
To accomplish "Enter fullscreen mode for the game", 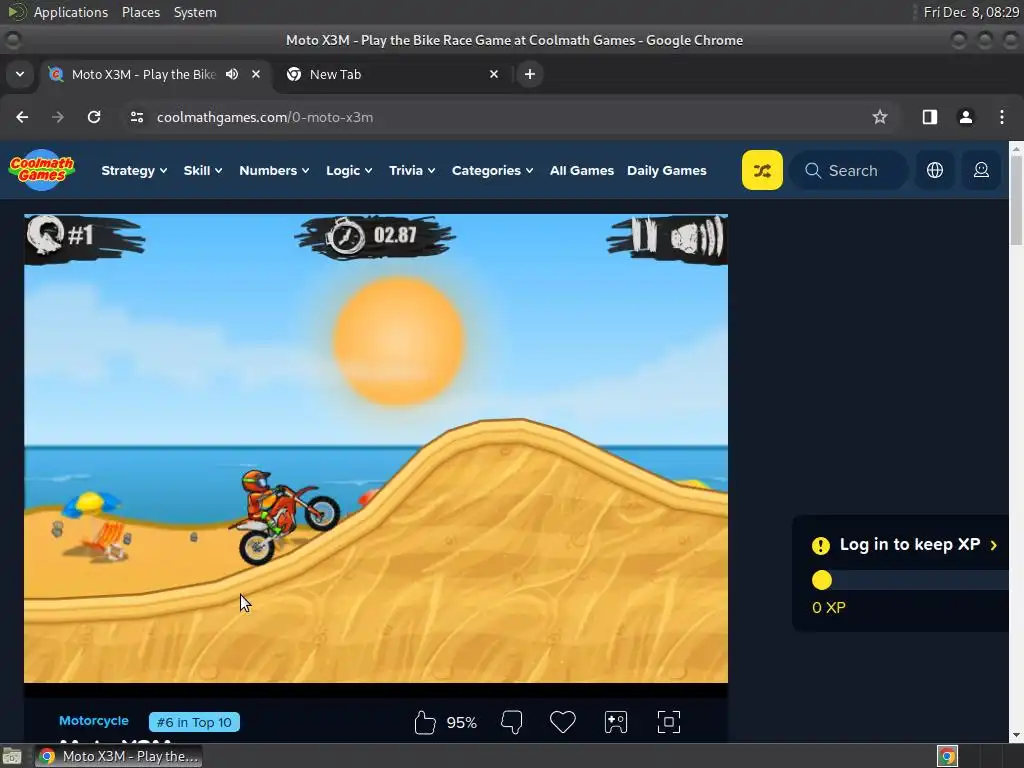I will coord(668,722).
